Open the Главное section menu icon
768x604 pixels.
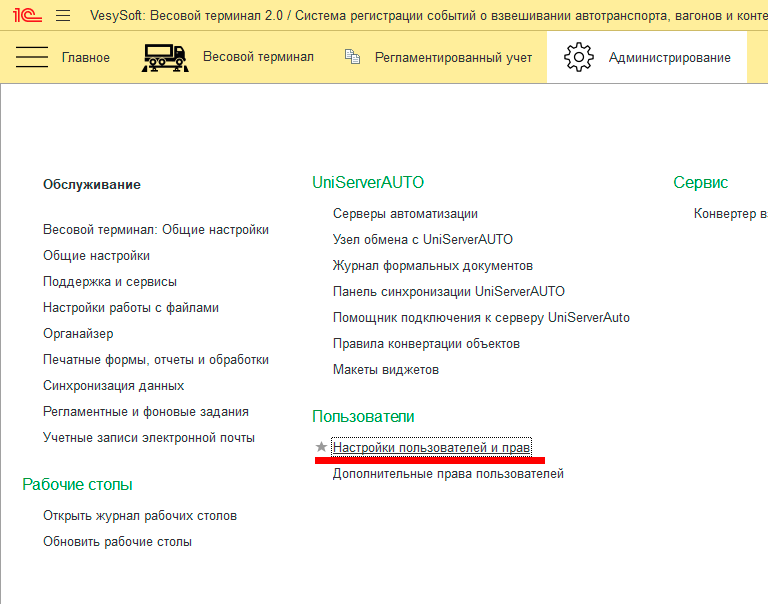click(32, 57)
